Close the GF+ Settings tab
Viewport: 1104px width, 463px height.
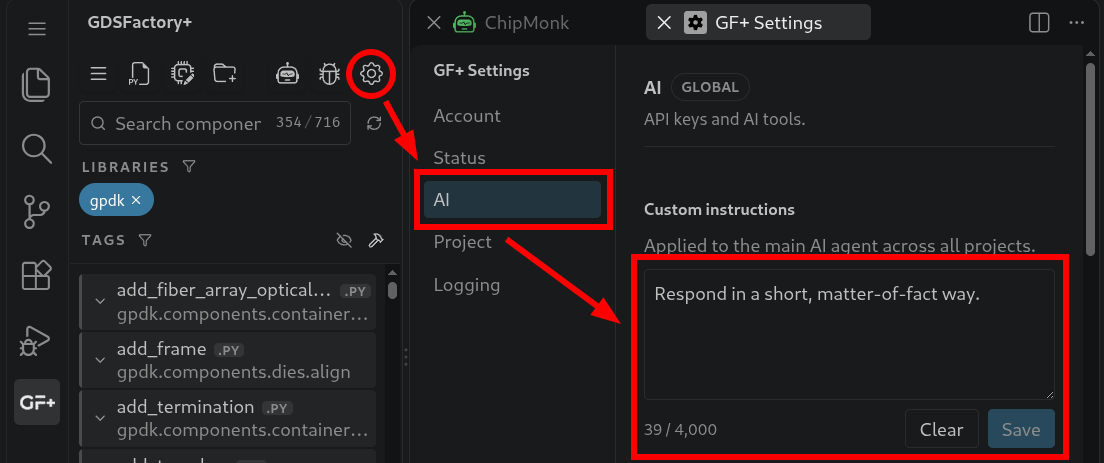[x=664, y=23]
